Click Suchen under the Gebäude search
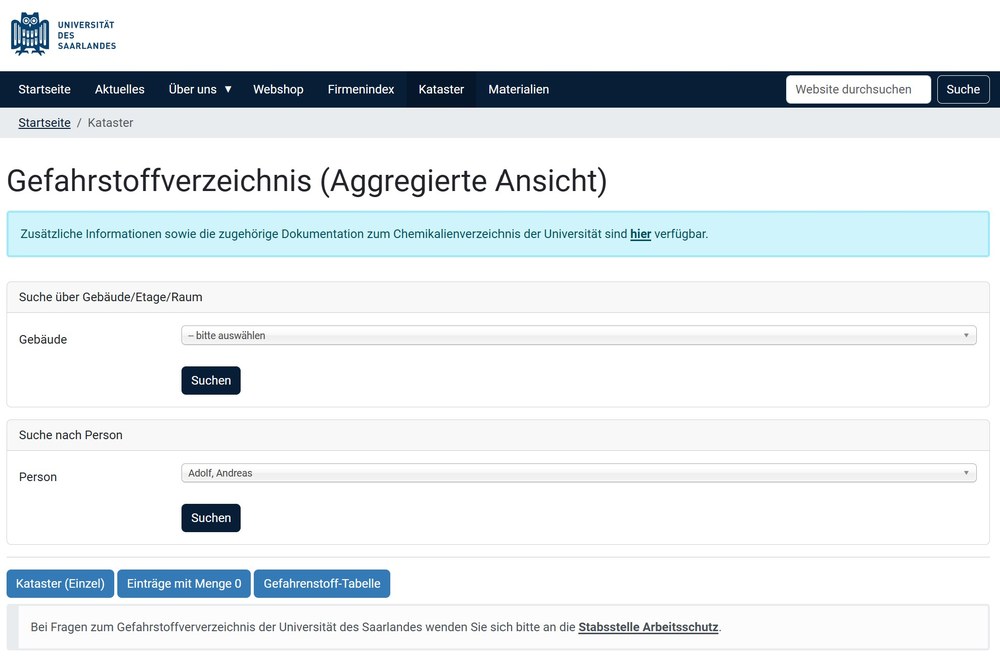 (x=211, y=380)
